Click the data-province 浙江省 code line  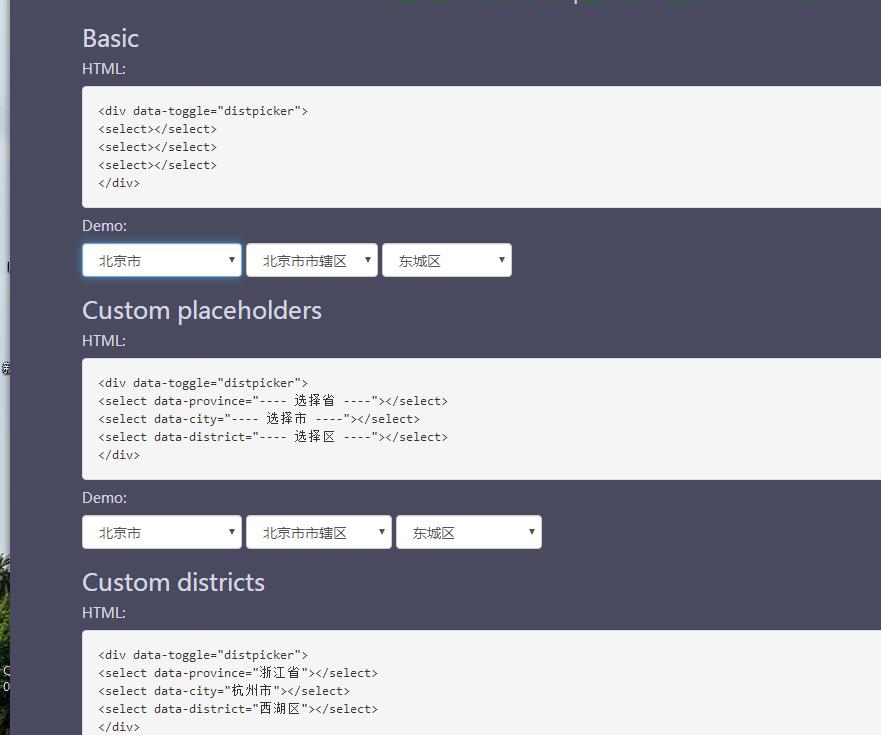tap(238, 673)
